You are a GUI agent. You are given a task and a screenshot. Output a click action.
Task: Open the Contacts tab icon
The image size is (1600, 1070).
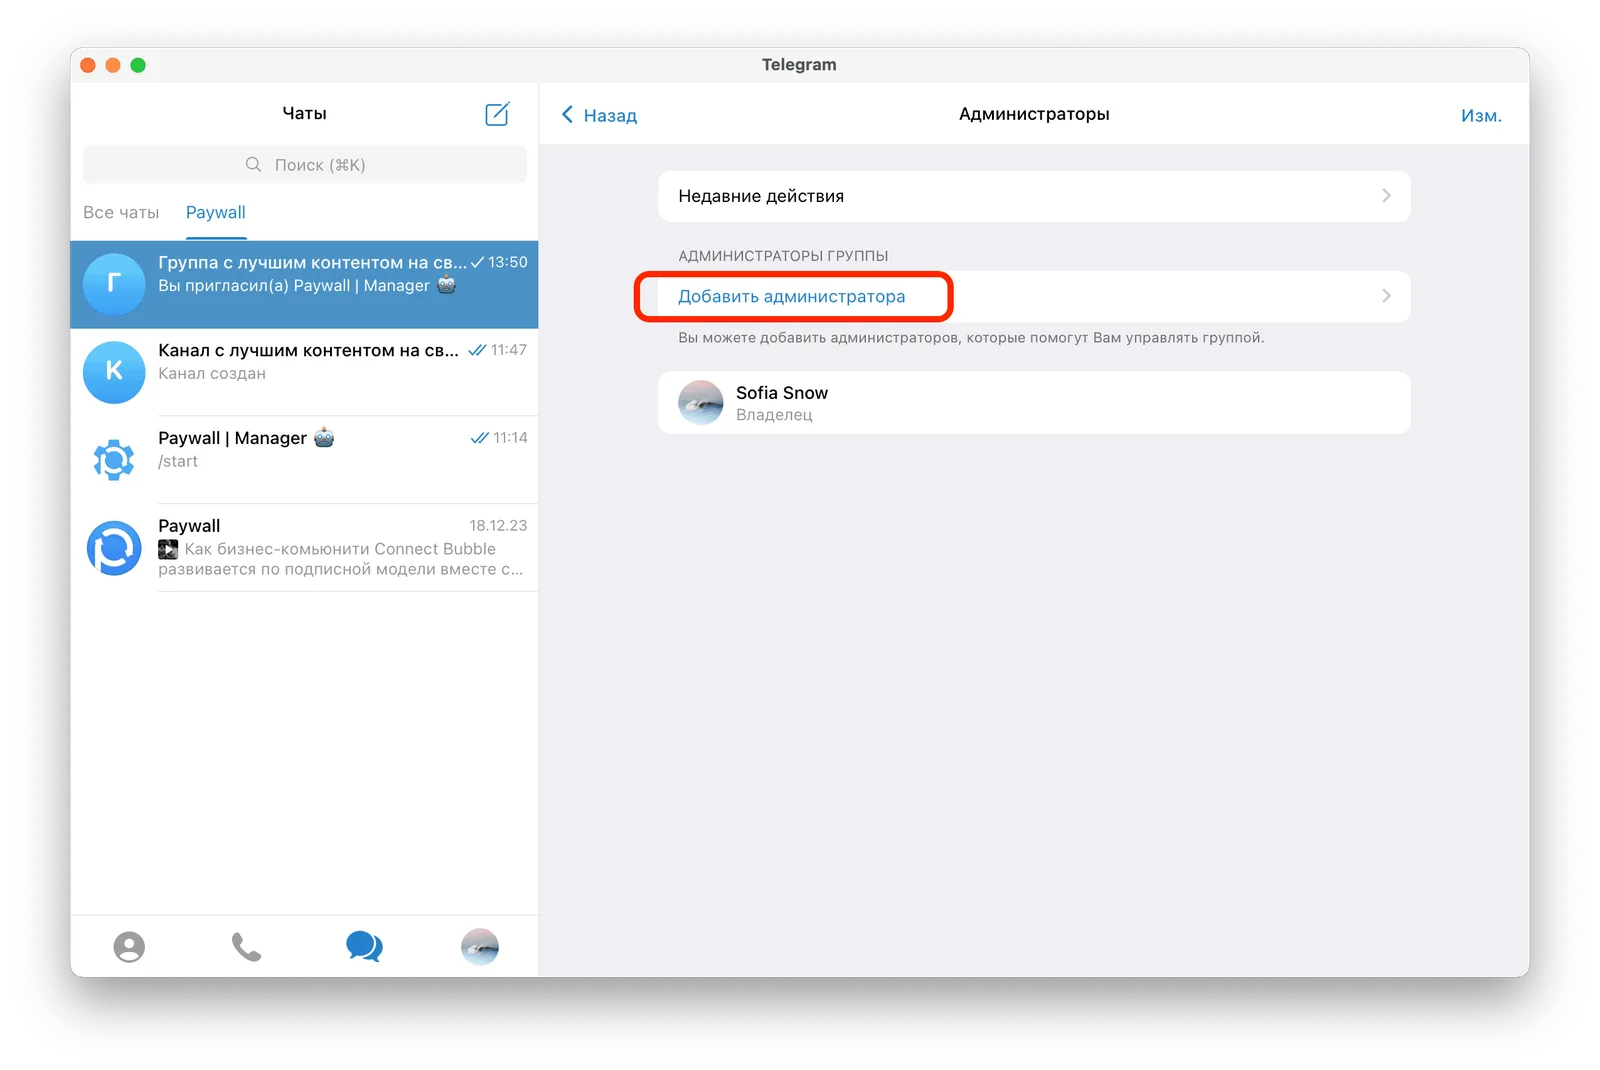point(129,946)
